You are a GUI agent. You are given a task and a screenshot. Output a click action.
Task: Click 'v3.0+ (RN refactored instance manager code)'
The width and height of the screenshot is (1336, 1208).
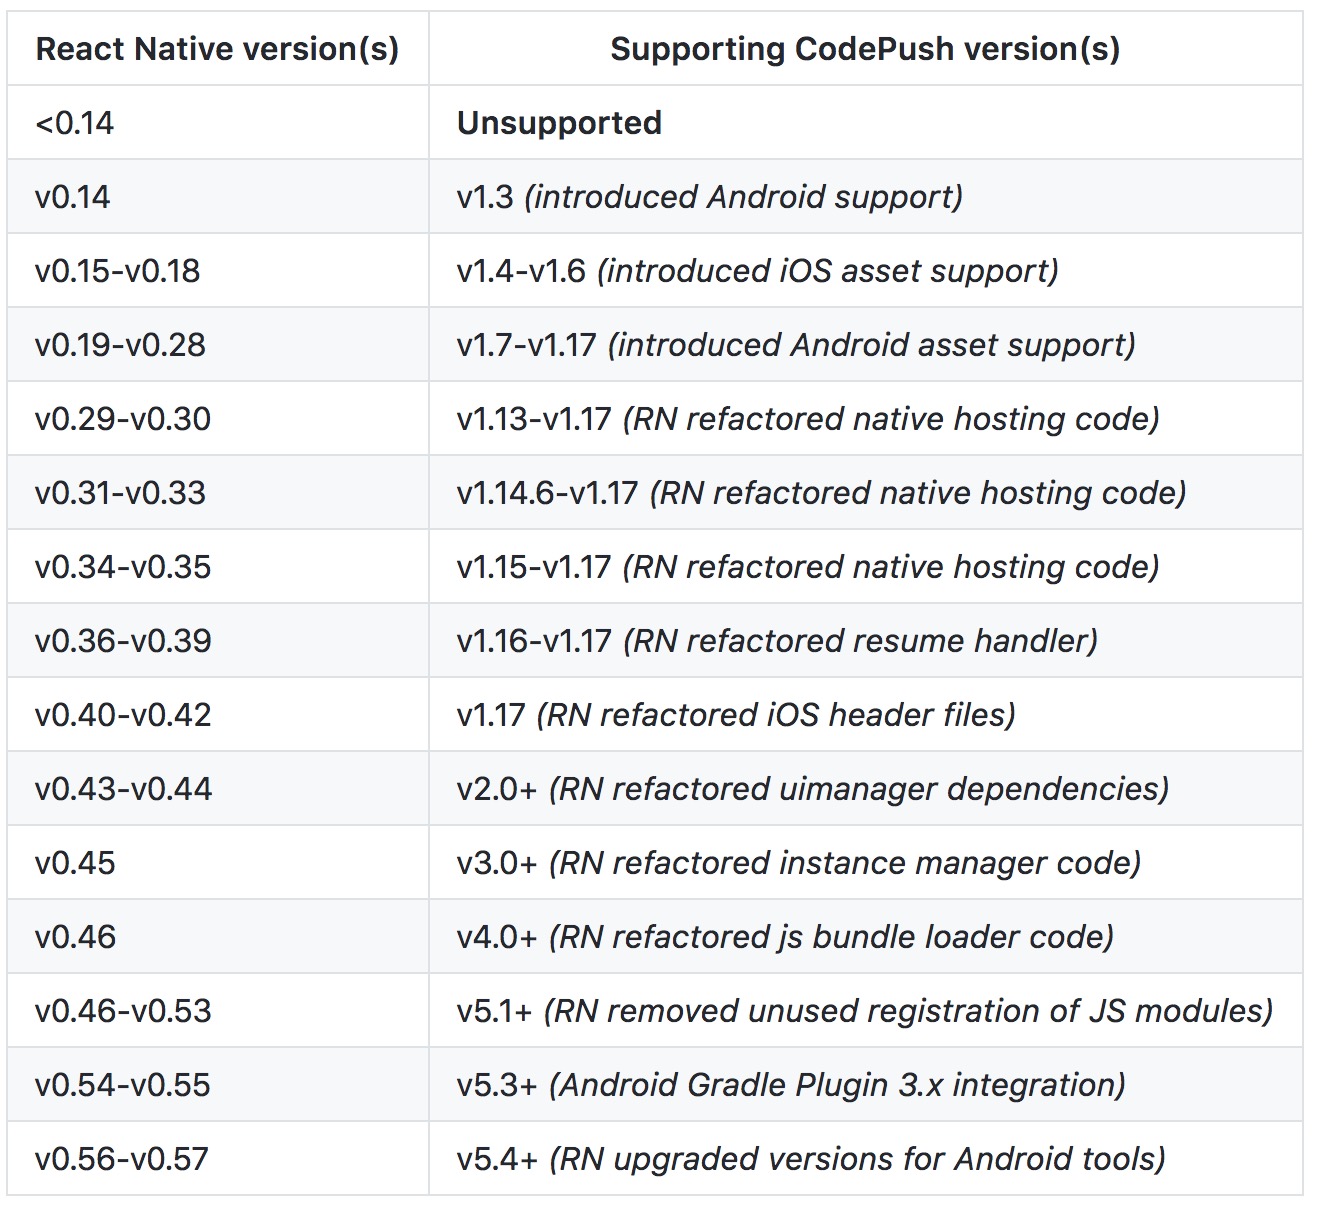tap(866, 862)
